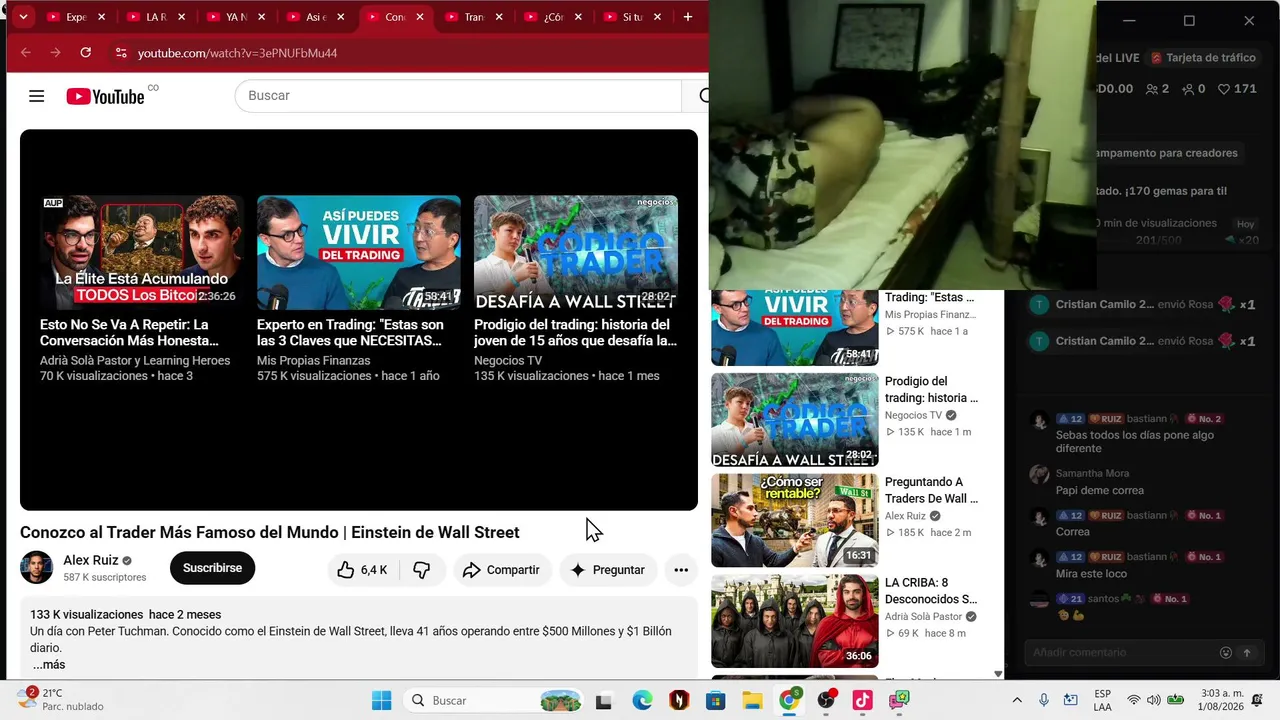Open the three-dot more actions menu

[681, 570]
